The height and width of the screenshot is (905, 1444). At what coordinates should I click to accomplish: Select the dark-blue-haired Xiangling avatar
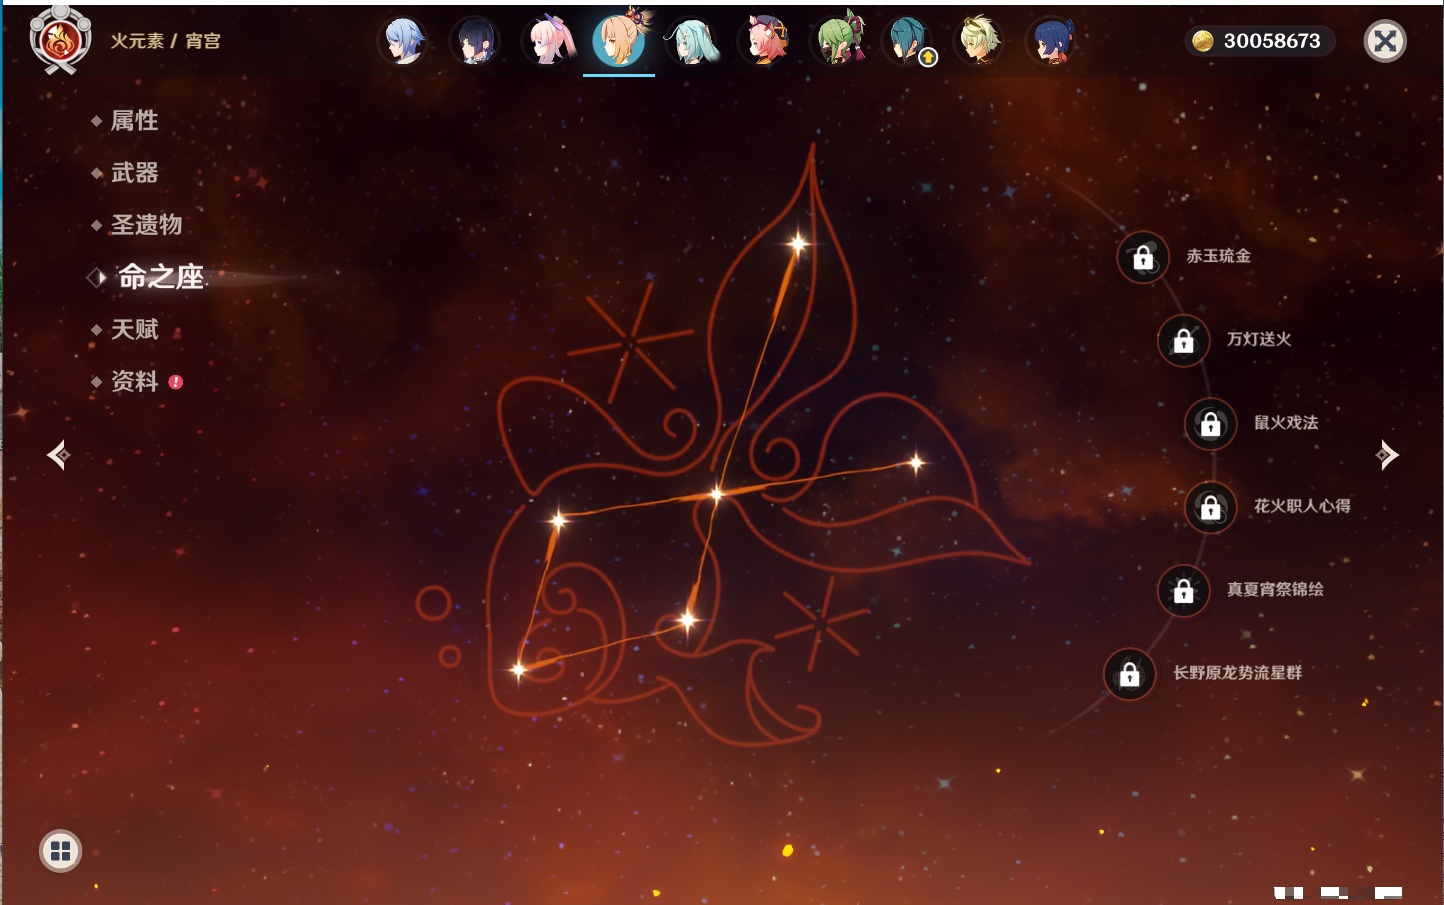[x=1052, y=41]
